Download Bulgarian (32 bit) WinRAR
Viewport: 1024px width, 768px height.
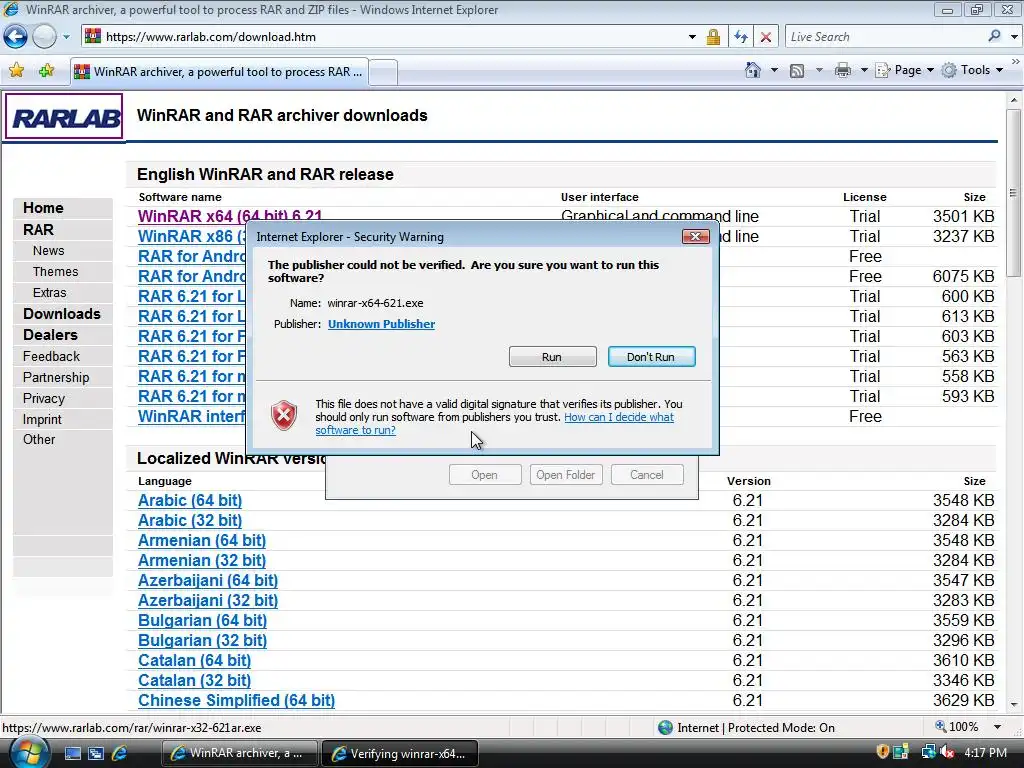pos(202,641)
